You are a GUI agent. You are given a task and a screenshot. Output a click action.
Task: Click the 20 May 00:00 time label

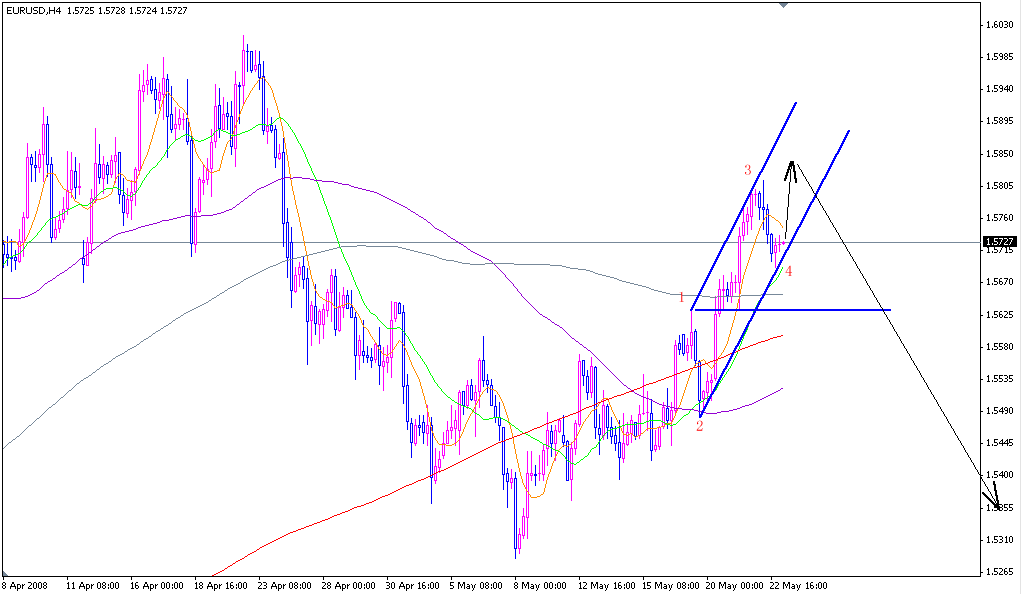(x=735, y=586)
